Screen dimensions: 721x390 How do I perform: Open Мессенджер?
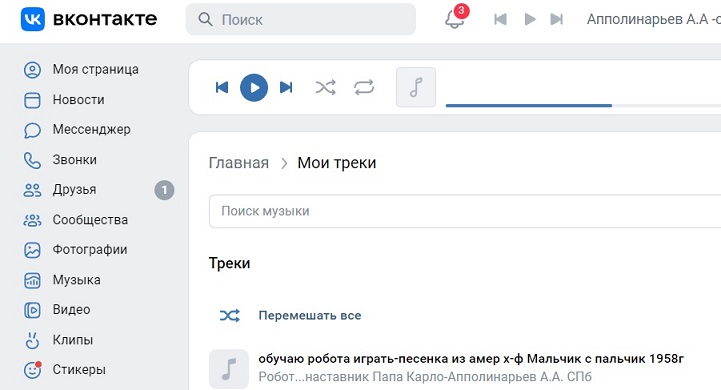[92, 130]
